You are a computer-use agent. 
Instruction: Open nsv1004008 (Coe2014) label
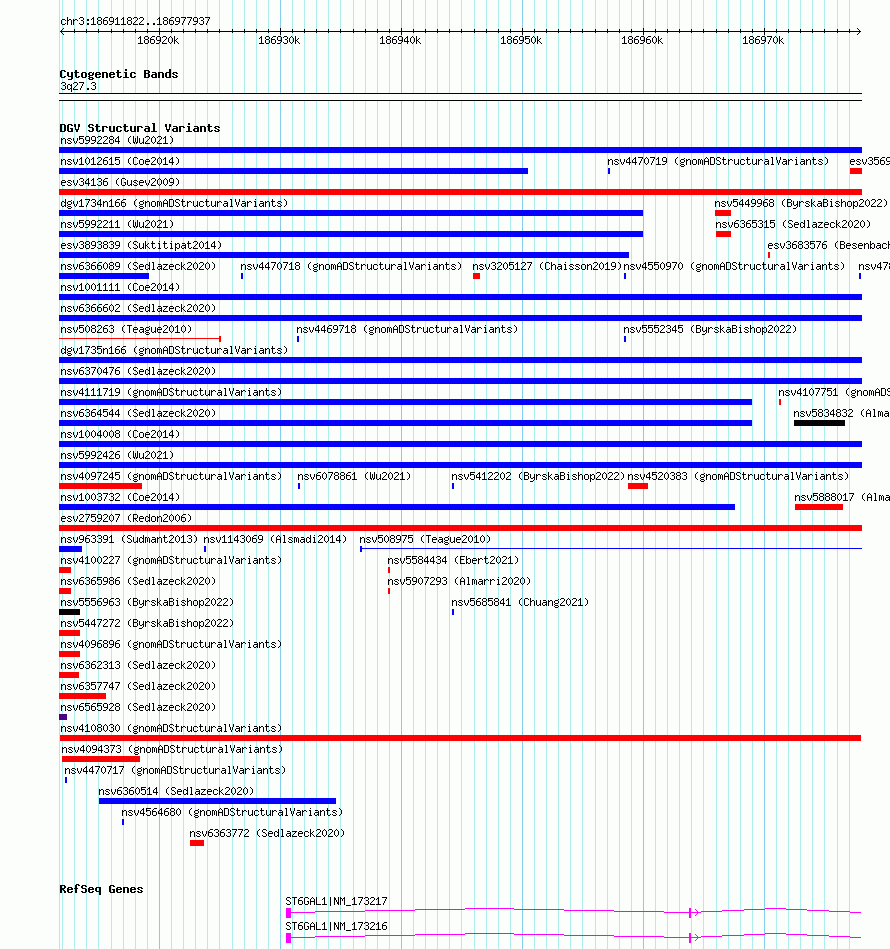pyautogui.click(x=120, y=434)
